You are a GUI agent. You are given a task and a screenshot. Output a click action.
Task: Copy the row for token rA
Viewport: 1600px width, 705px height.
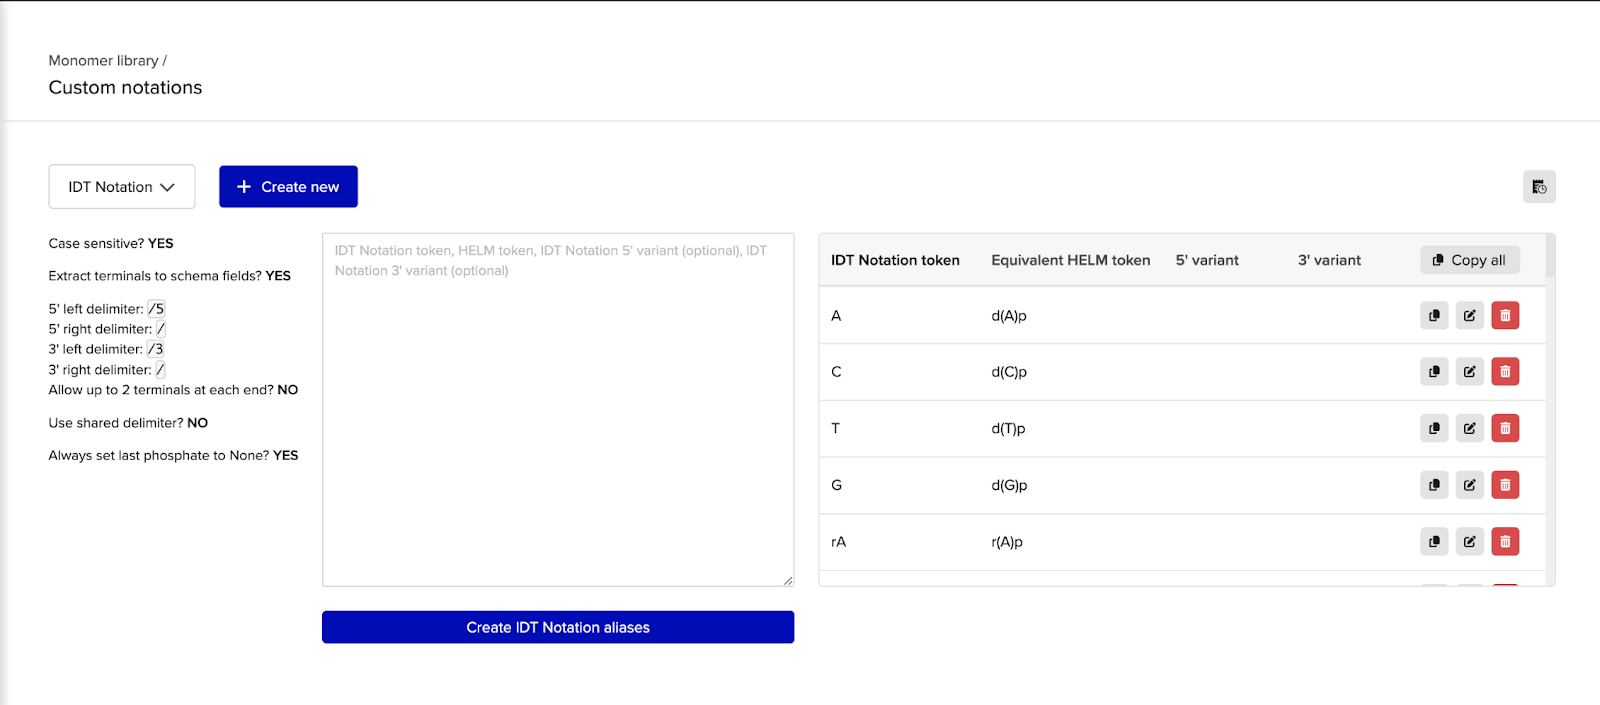pos(1434,542)
